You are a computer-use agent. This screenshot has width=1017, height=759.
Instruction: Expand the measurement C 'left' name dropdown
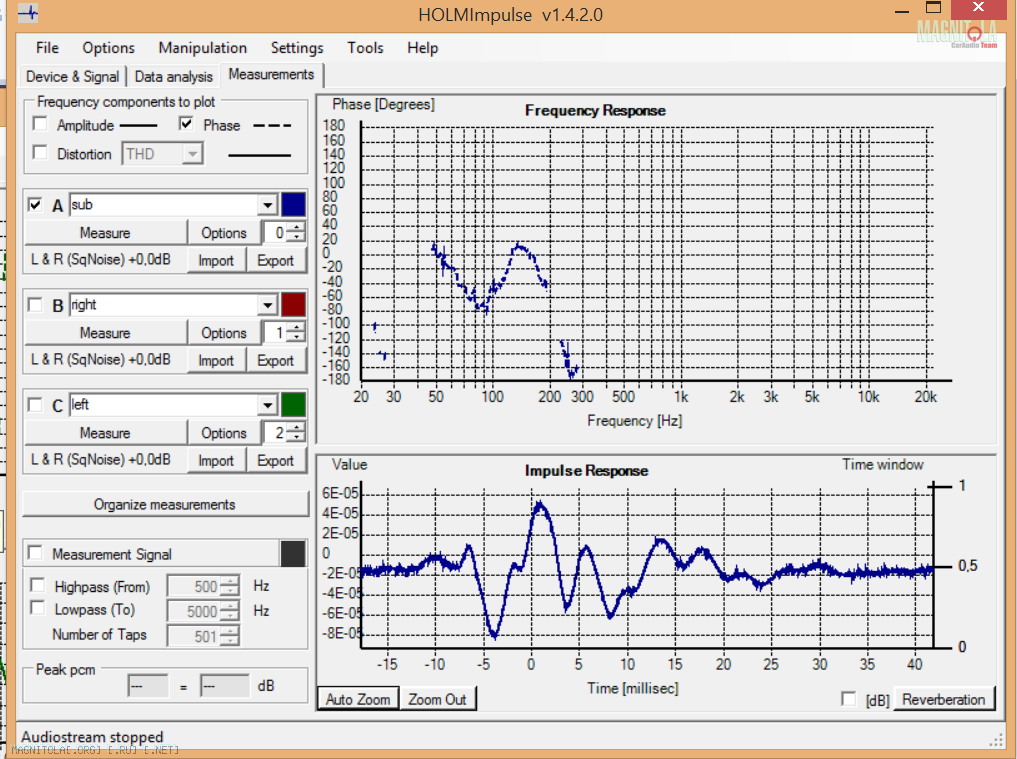click(267, 405)
